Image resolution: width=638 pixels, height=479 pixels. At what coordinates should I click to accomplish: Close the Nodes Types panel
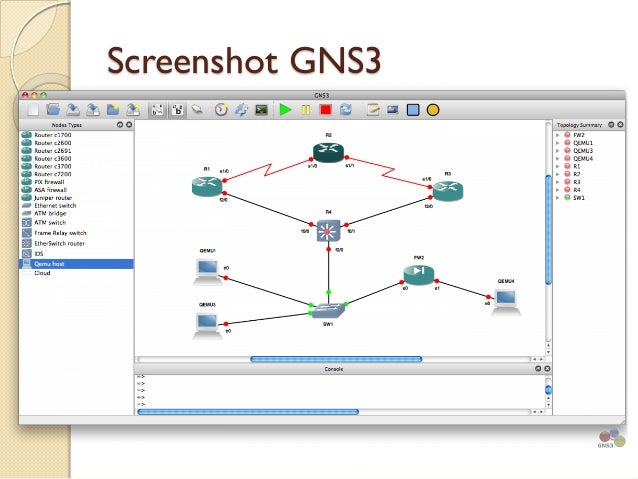129,125
